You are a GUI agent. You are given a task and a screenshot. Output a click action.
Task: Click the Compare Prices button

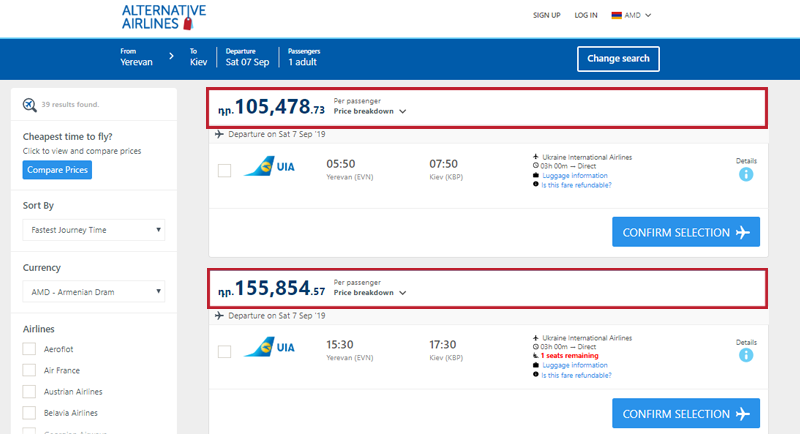57,170
